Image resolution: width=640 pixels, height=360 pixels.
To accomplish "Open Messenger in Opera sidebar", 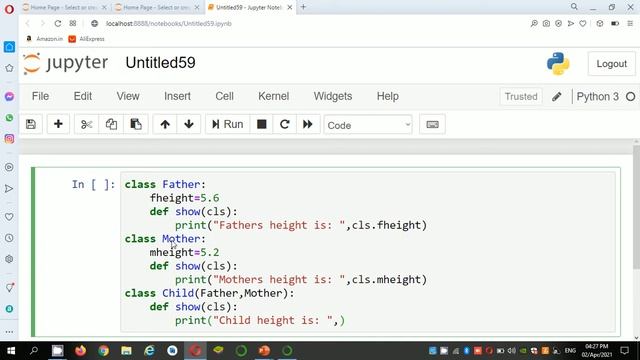I will pyautogui.click(x=9, y=96).
